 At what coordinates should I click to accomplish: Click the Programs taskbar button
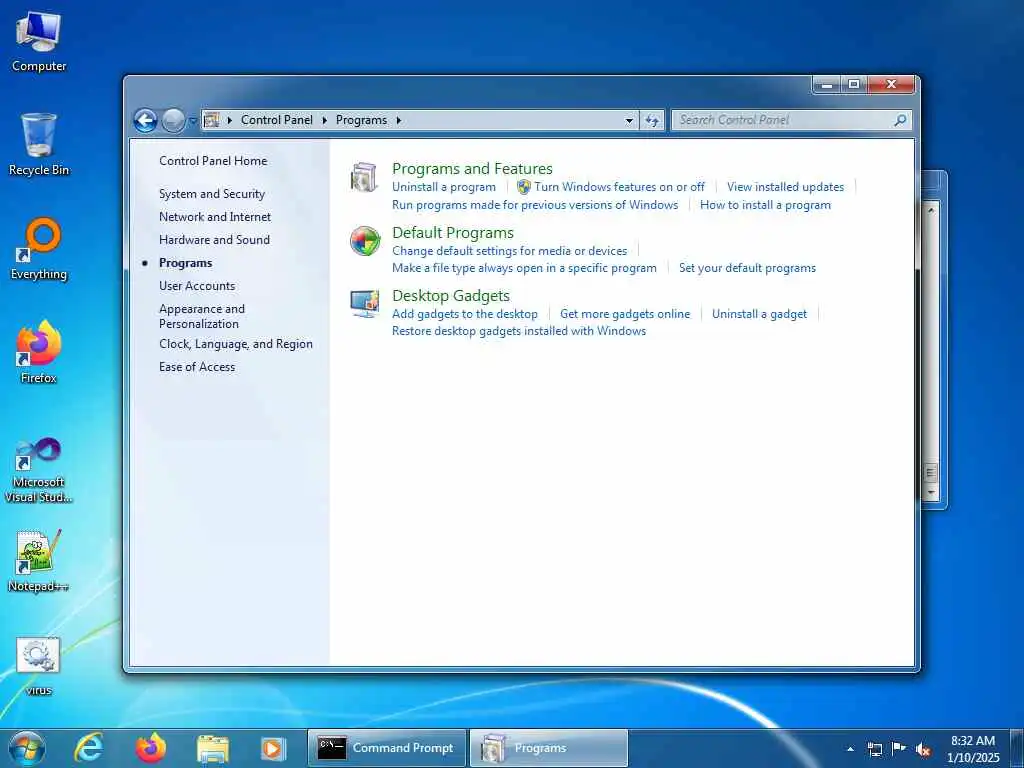pos(549,748)
